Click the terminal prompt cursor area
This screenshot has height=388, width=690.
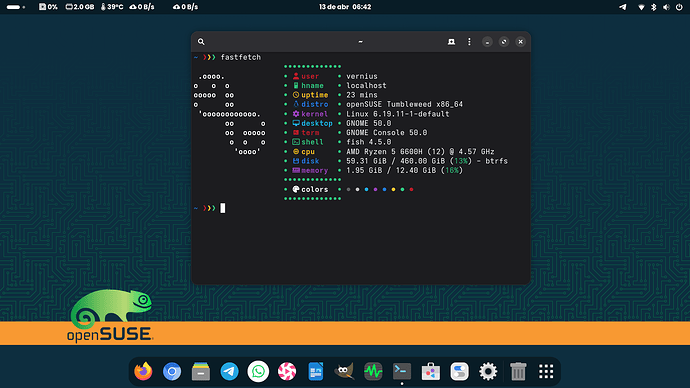point(223,208)
